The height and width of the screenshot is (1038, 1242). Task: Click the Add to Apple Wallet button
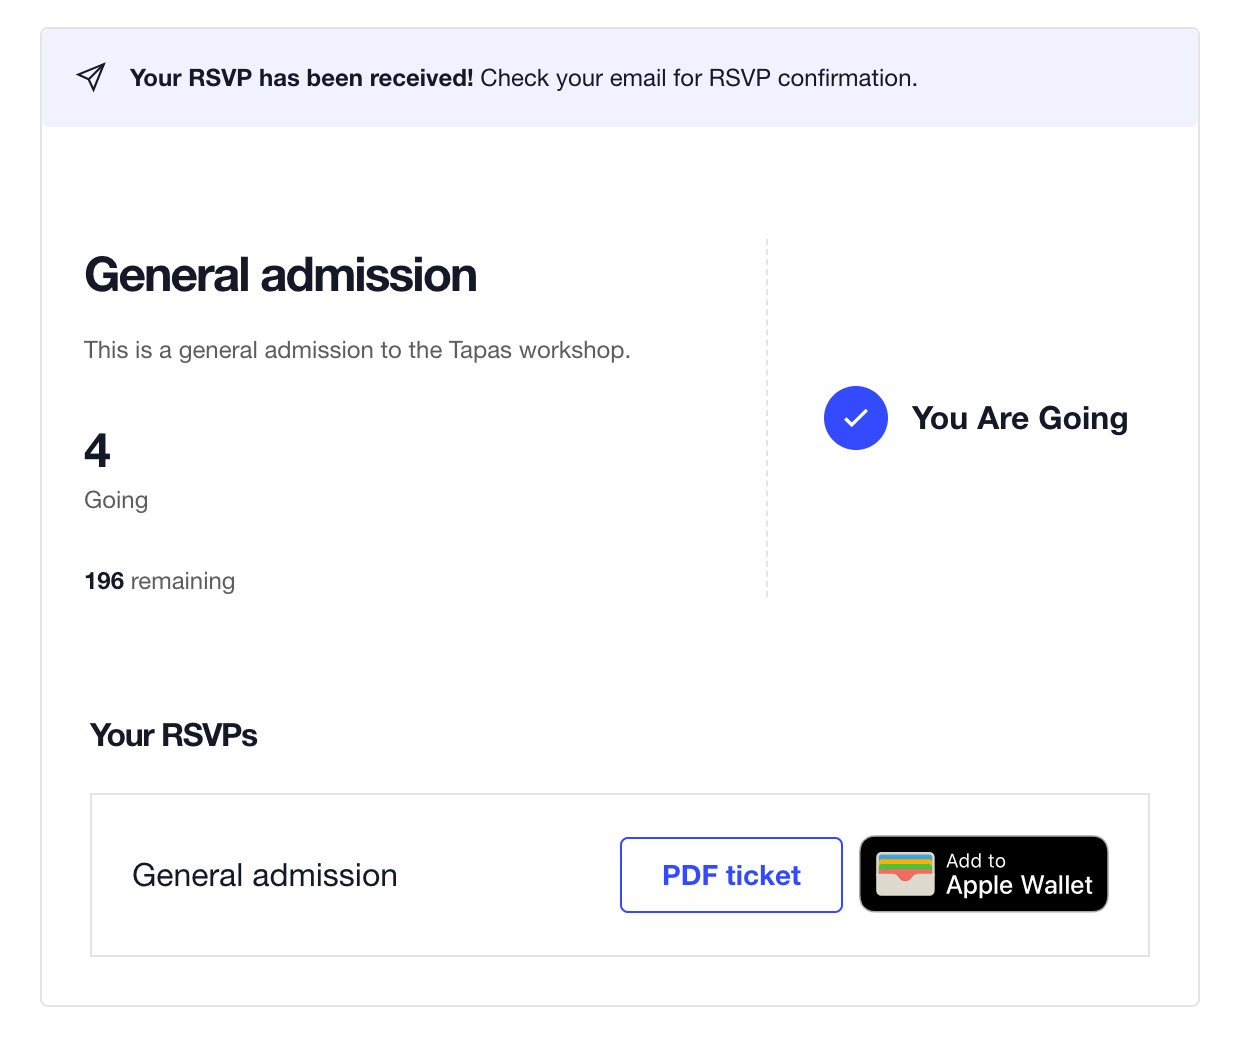(x=983, y=873)
